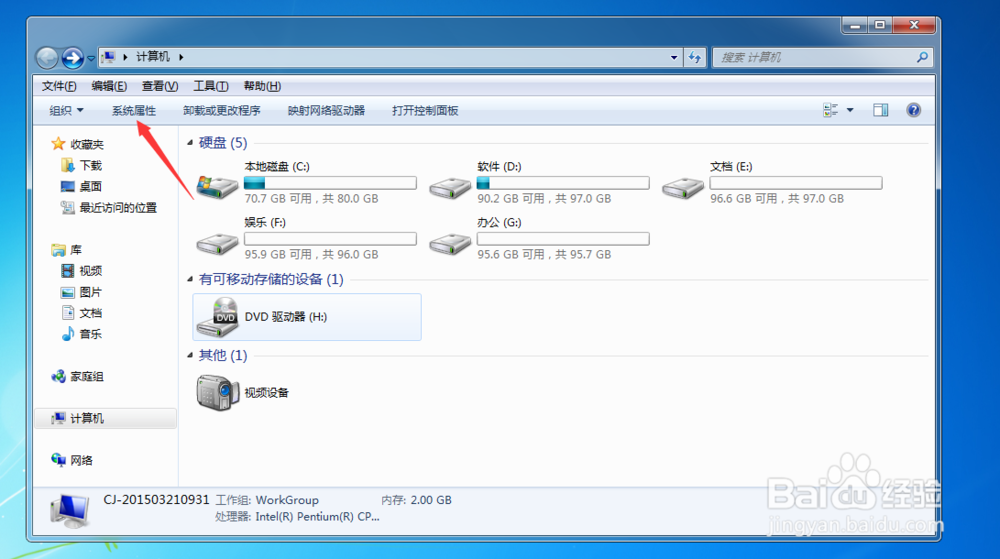Click the E: drive usage bar

[796, 183]
